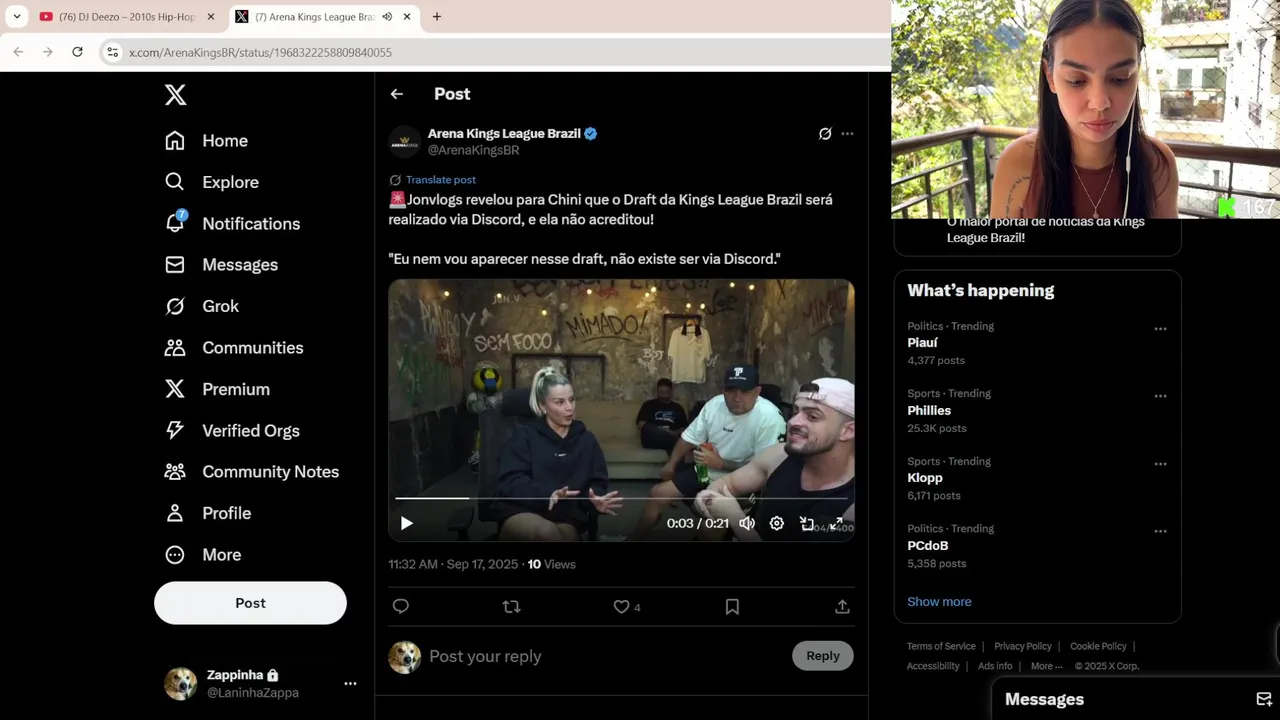The width and height of the screenshot is (1280, 720).
Task: Open Notifications with the bell icon
Action: pos(232,224)
